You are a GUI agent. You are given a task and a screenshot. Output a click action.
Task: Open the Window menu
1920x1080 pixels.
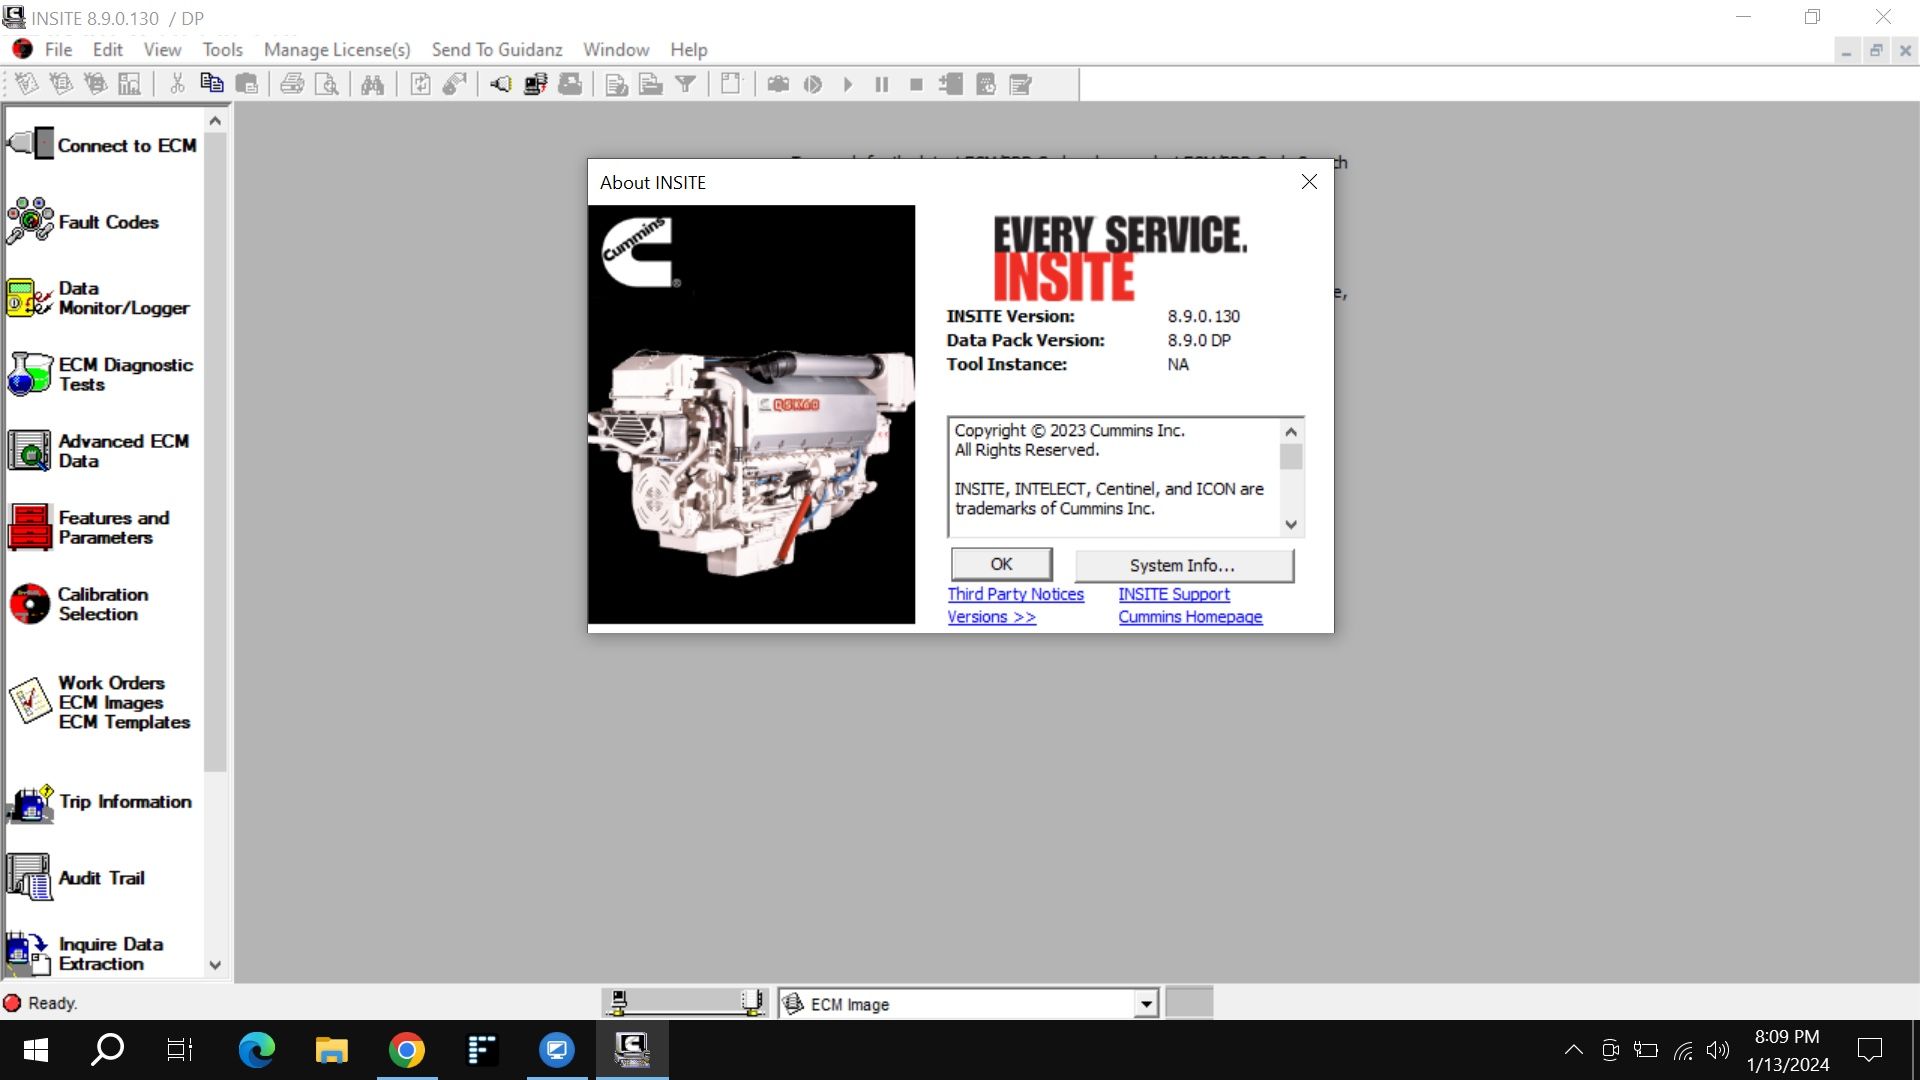(616, 49)
